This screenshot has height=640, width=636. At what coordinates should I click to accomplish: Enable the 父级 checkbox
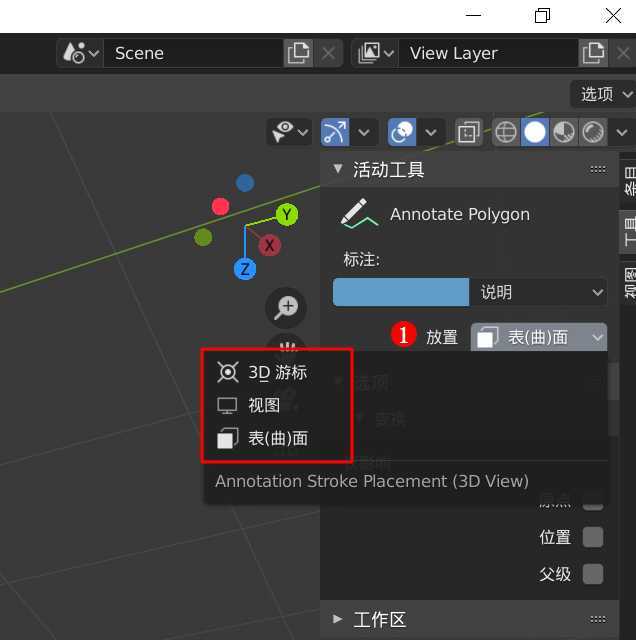click(593, 574)
